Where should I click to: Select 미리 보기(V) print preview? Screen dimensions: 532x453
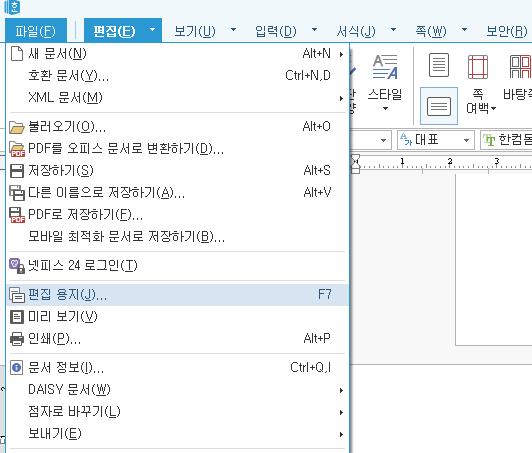177,317
